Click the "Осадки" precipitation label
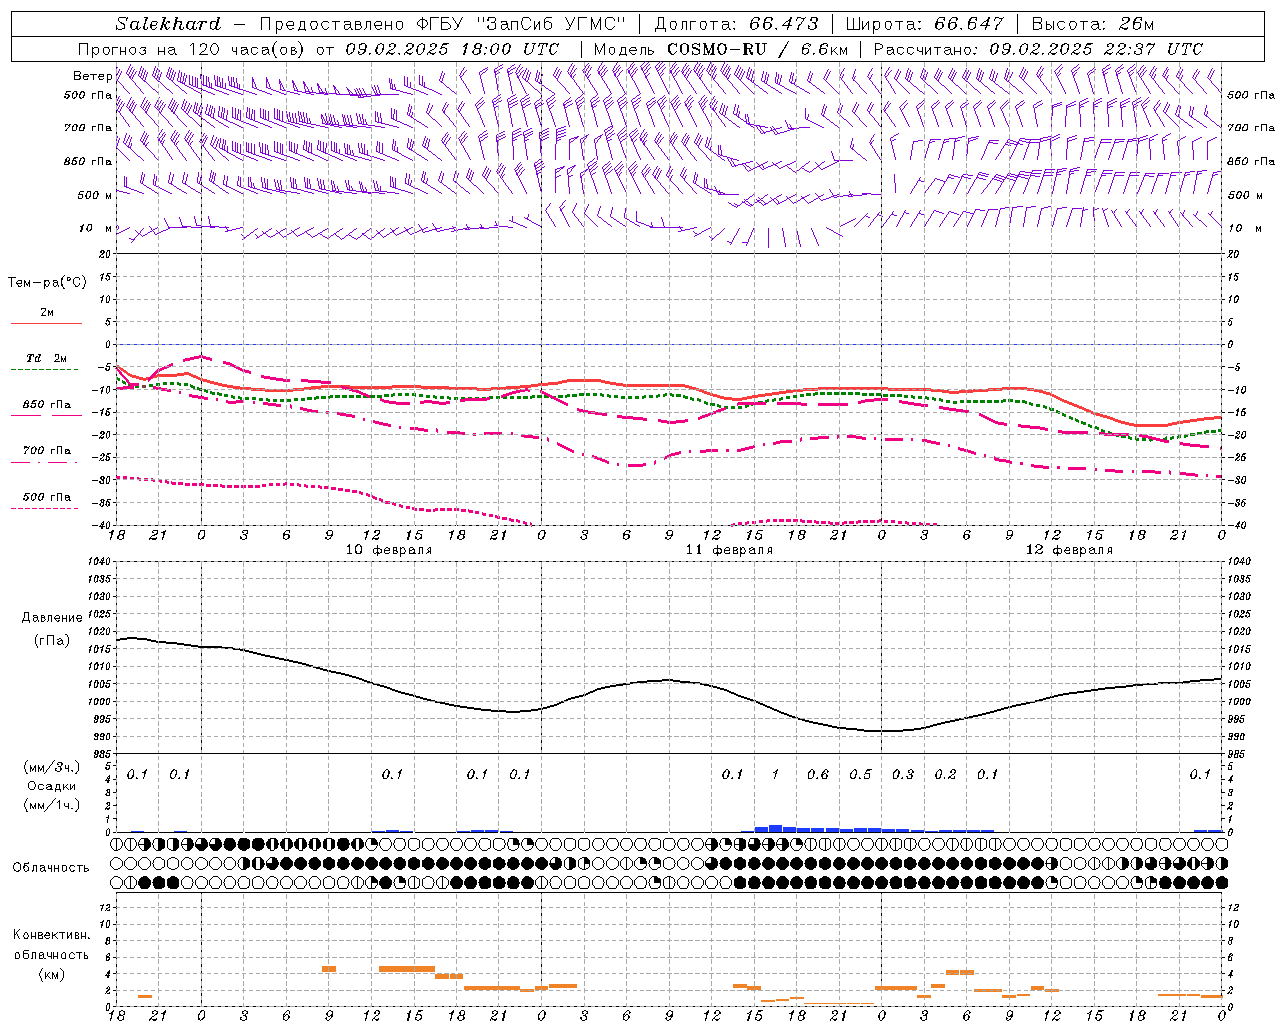Image resolution: width=1280 pixels, height=1024 pixels. pos(52,786)
